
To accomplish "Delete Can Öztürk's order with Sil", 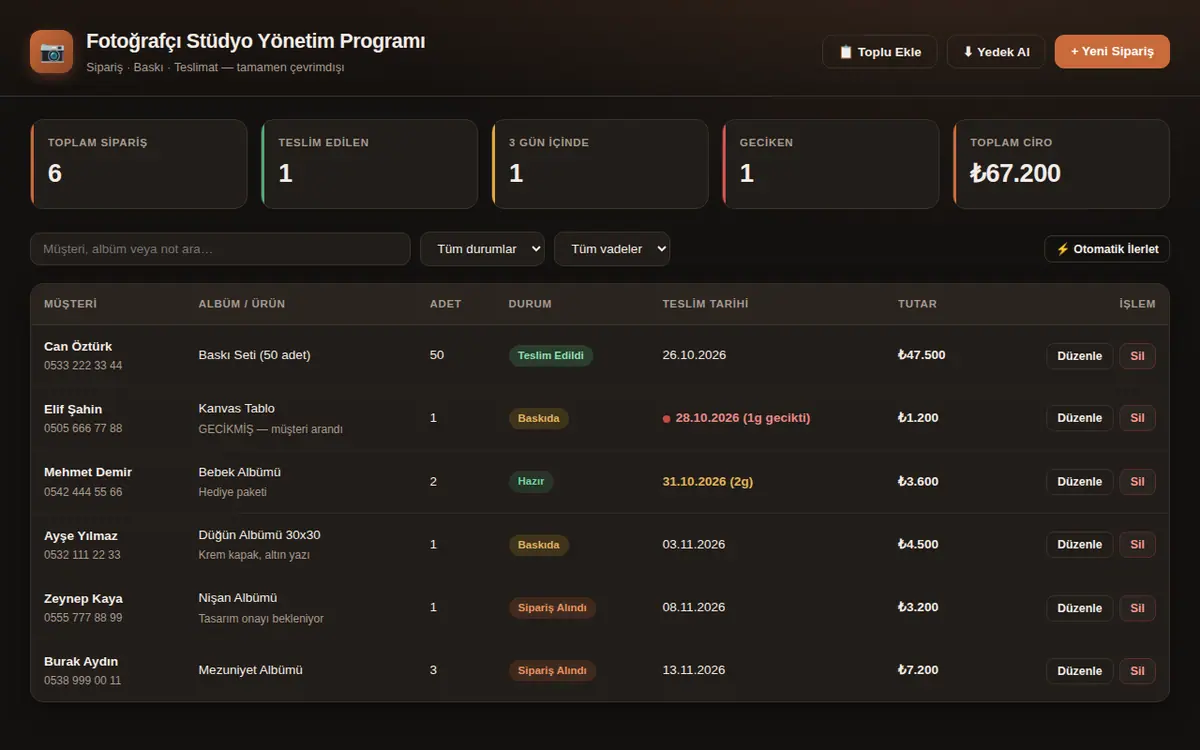I will (1137, 356).
